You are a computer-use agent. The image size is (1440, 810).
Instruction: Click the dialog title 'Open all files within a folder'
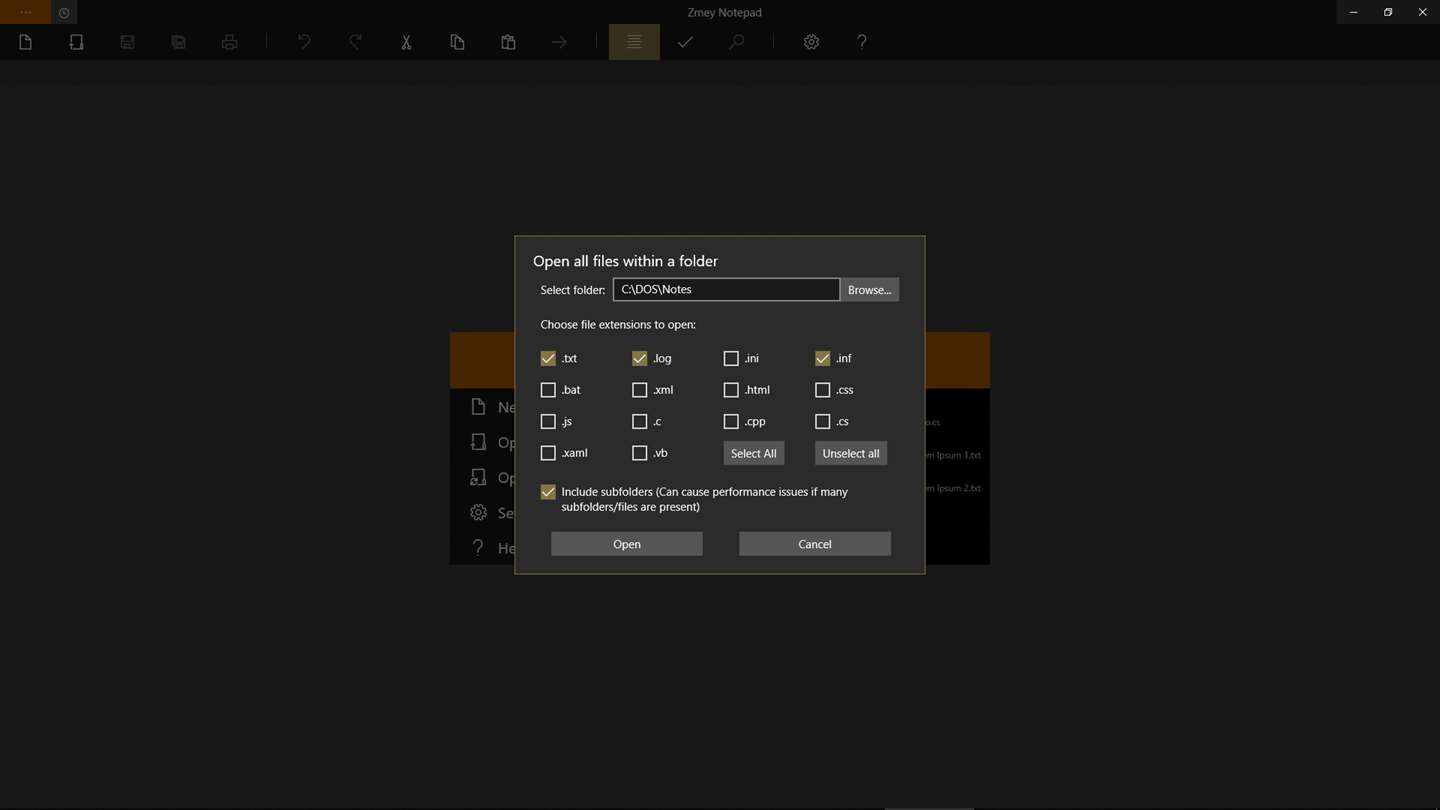click(x=625, y=261)
